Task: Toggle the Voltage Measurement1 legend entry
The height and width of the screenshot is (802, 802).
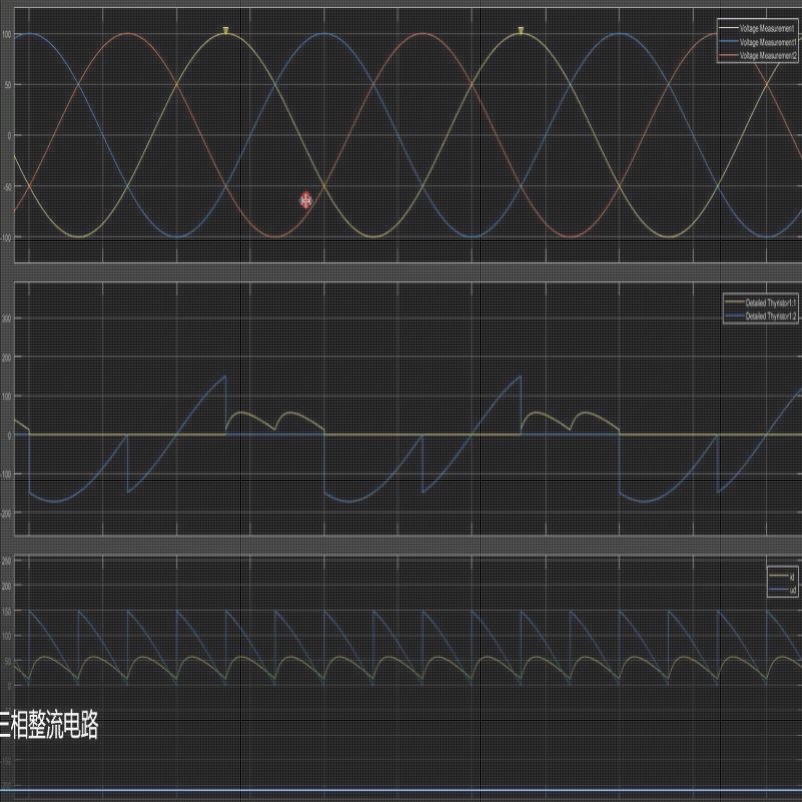Action: 758,42
